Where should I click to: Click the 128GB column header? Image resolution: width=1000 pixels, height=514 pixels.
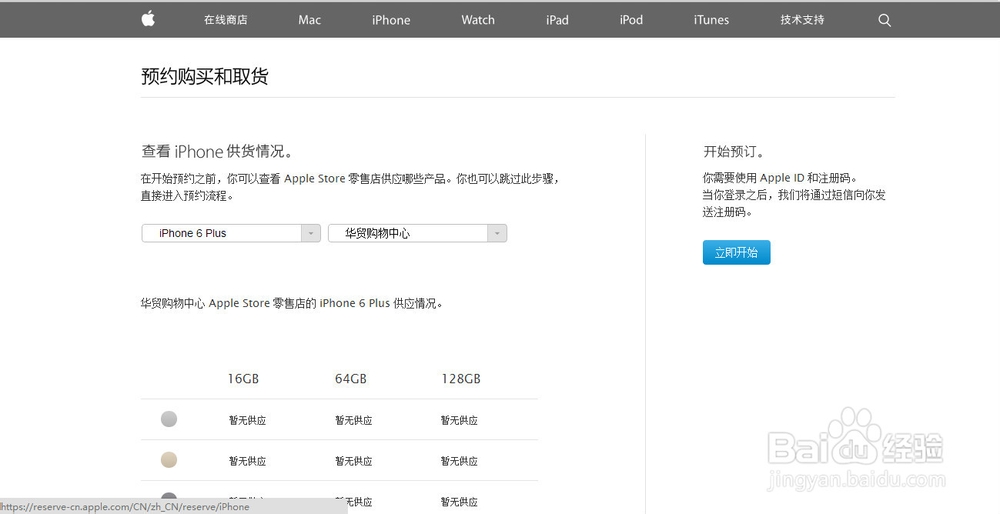[460, 379]
